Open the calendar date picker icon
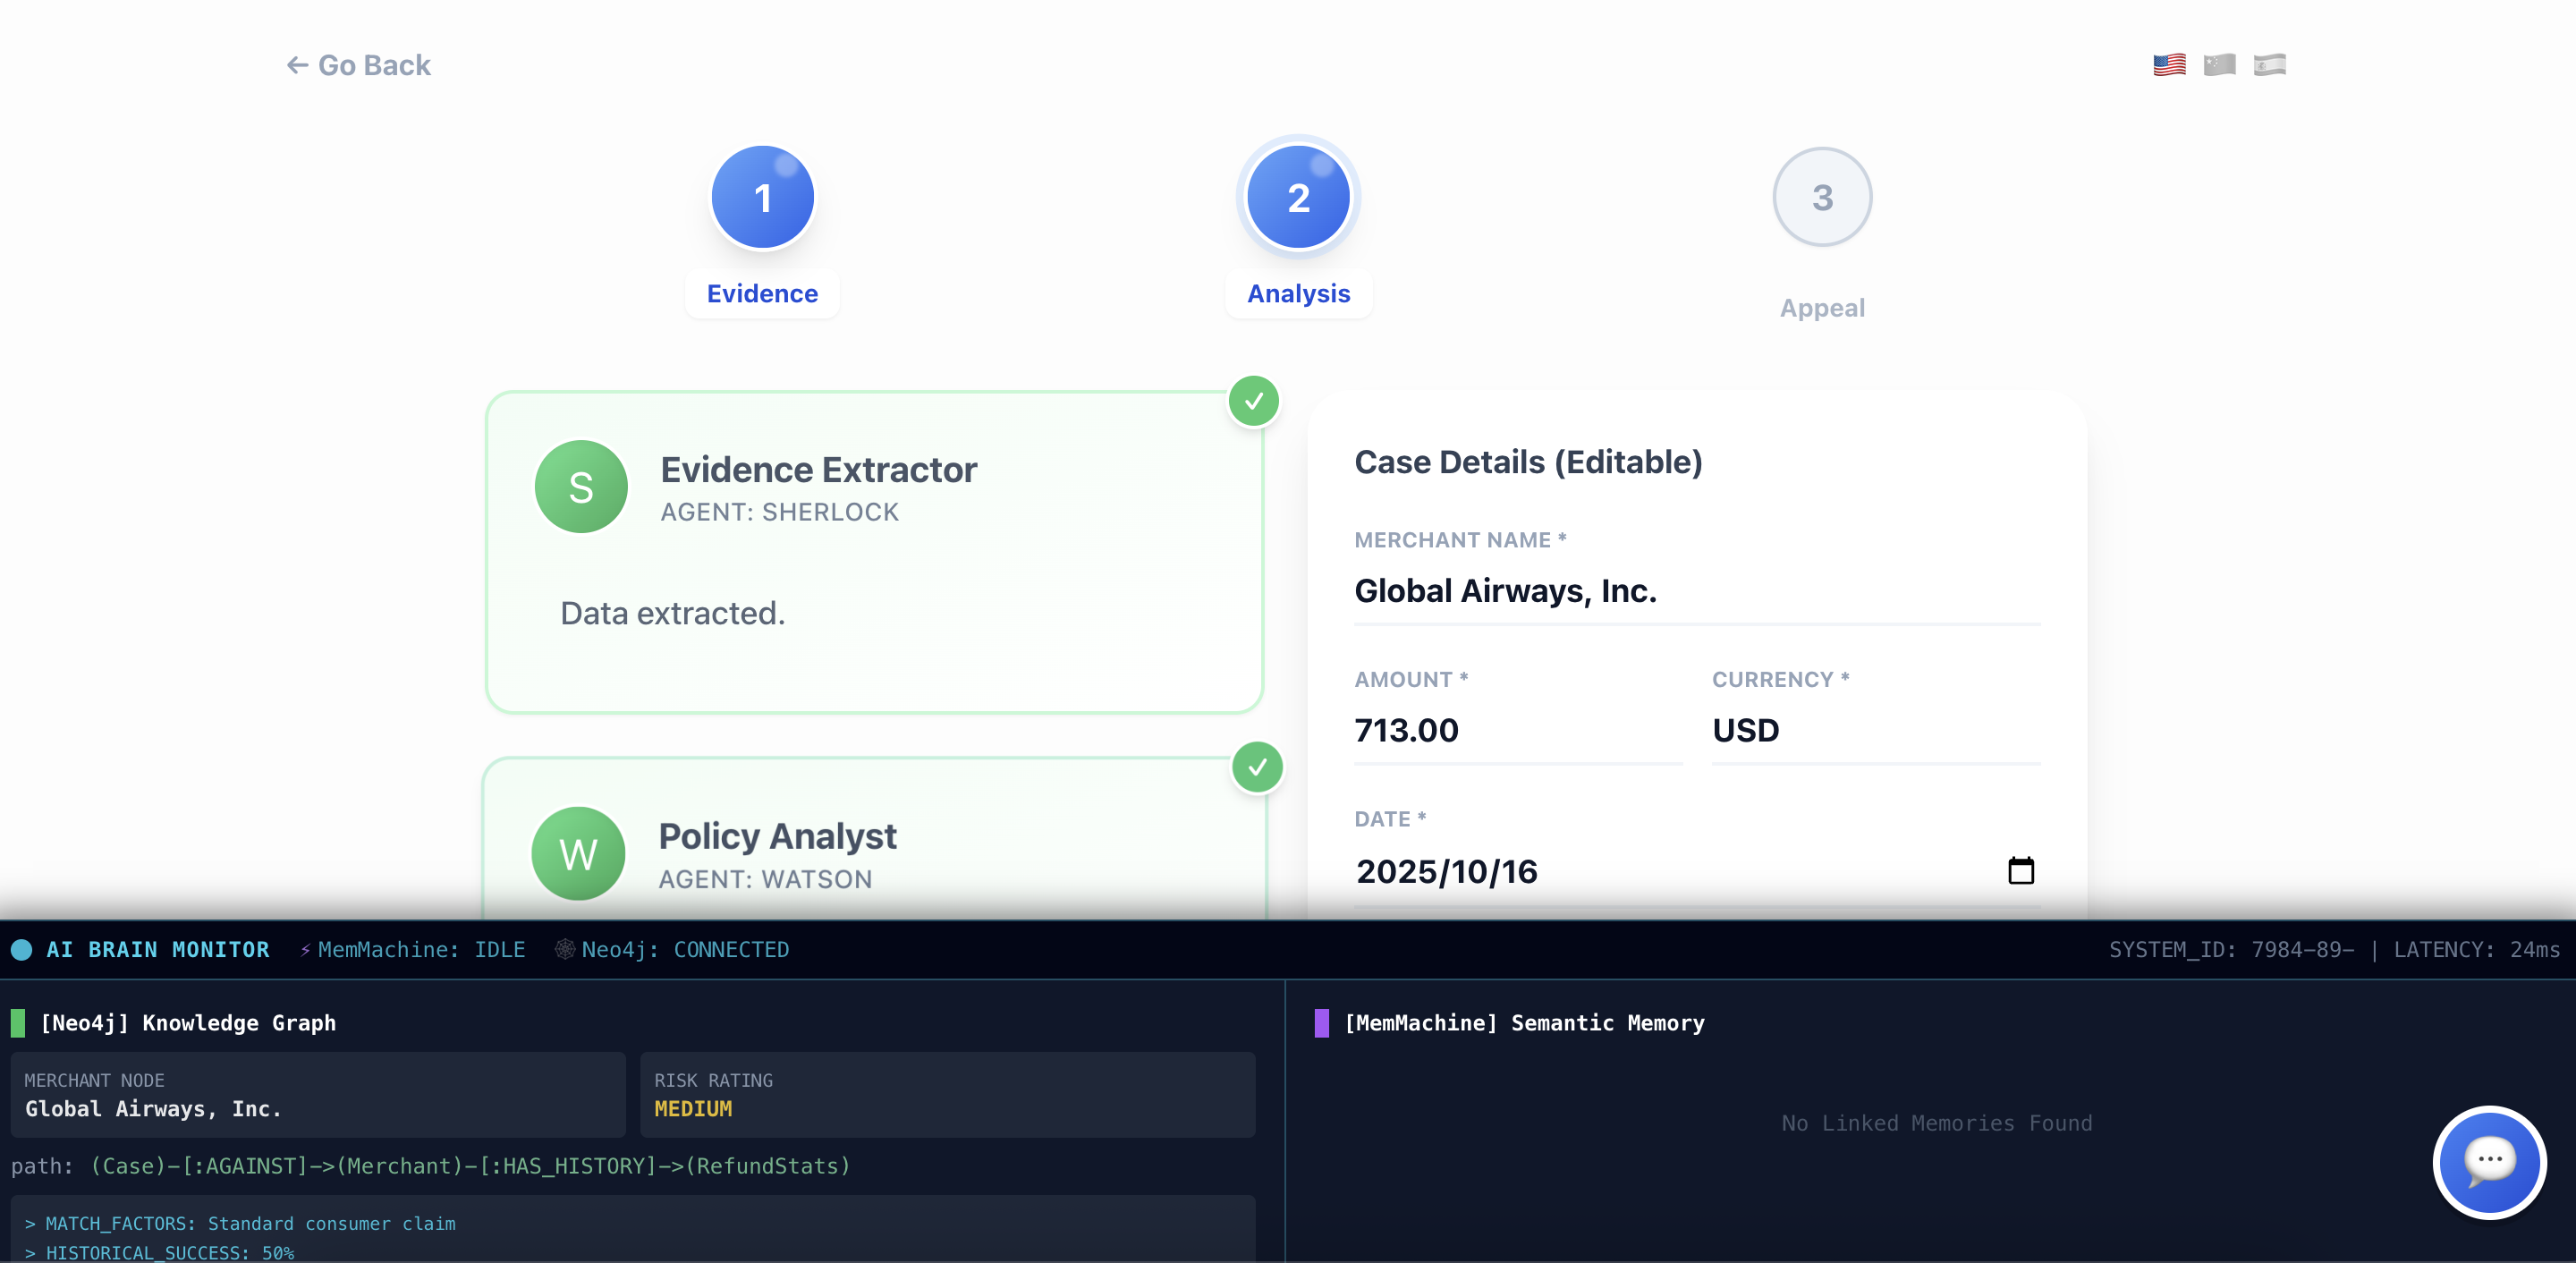The height and width of the screenshot is (1263, 2576). pos(2021,870)
